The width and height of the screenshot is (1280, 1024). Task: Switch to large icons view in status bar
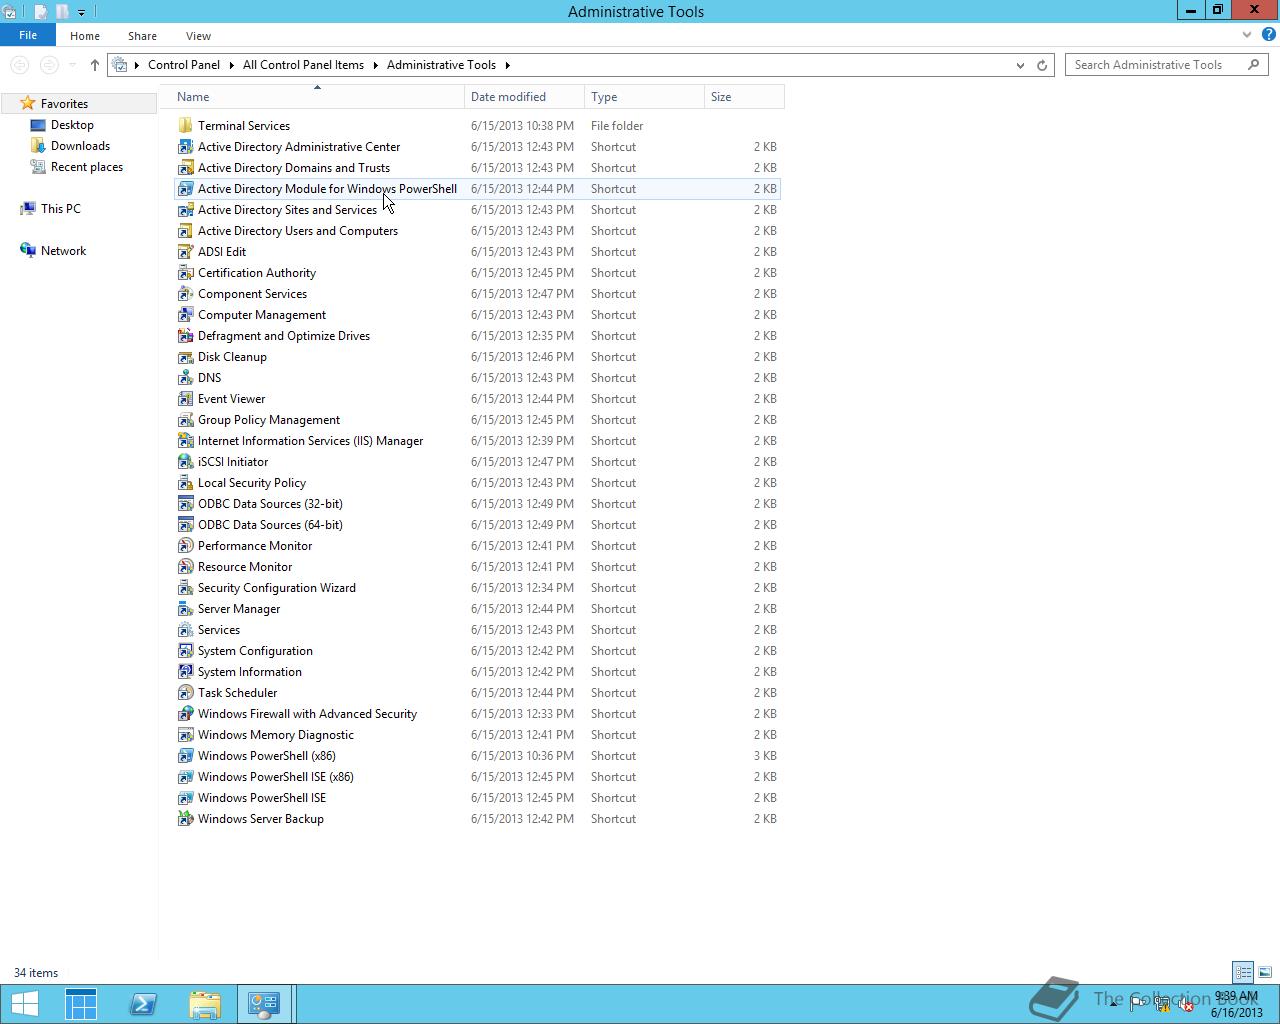[1265, 972]
